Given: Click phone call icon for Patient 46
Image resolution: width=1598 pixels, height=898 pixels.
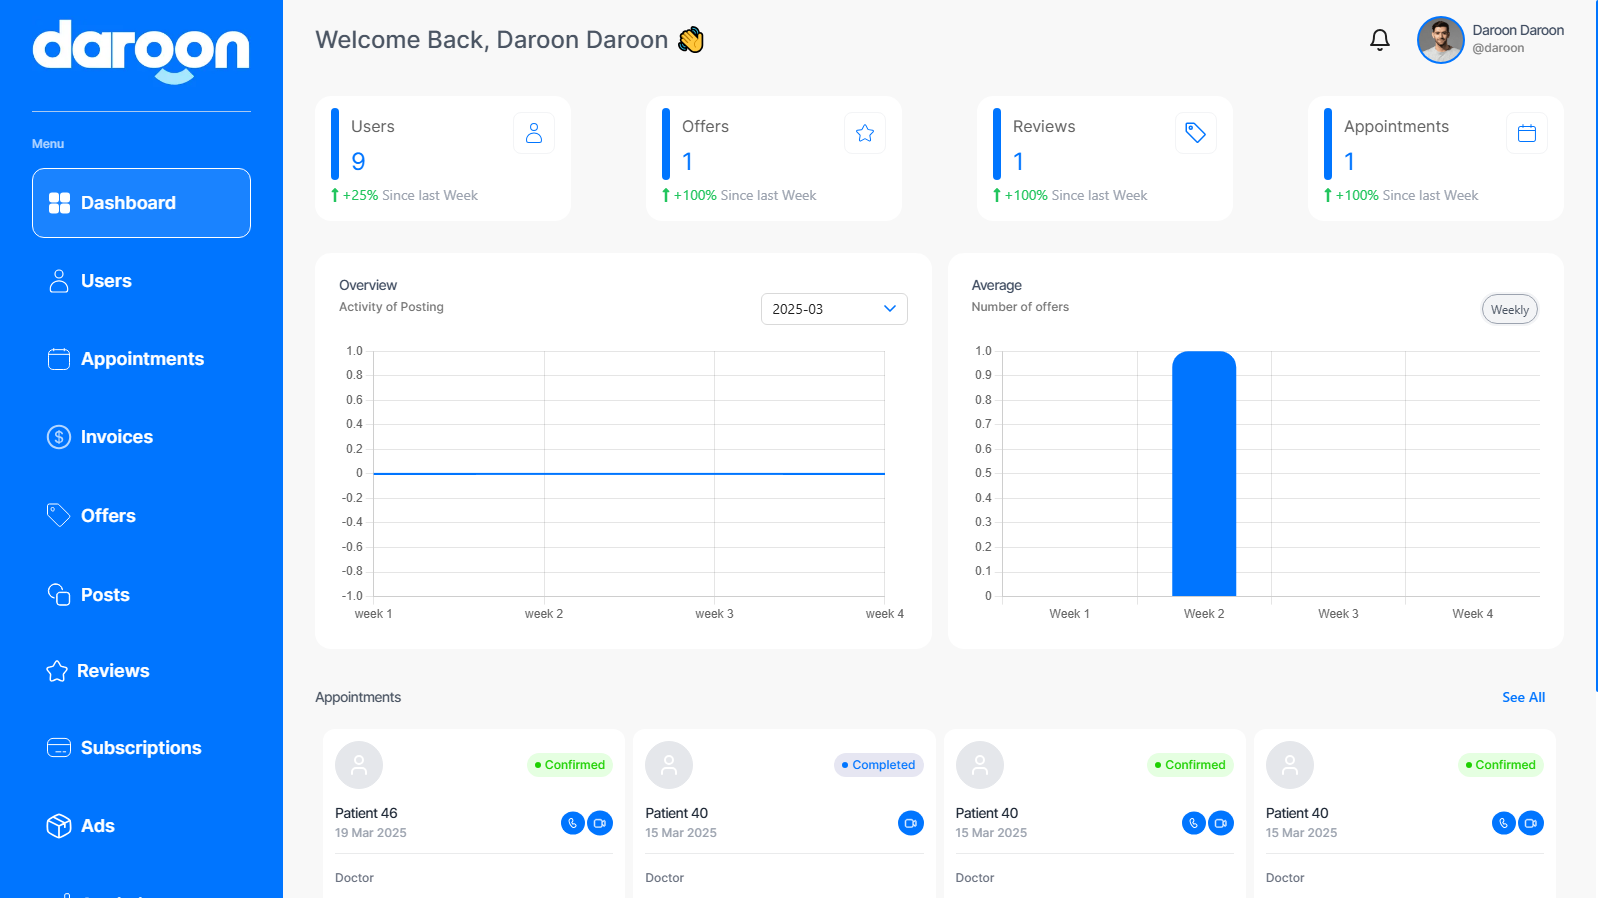Looking at the screenshot, I should coord(572,823).
